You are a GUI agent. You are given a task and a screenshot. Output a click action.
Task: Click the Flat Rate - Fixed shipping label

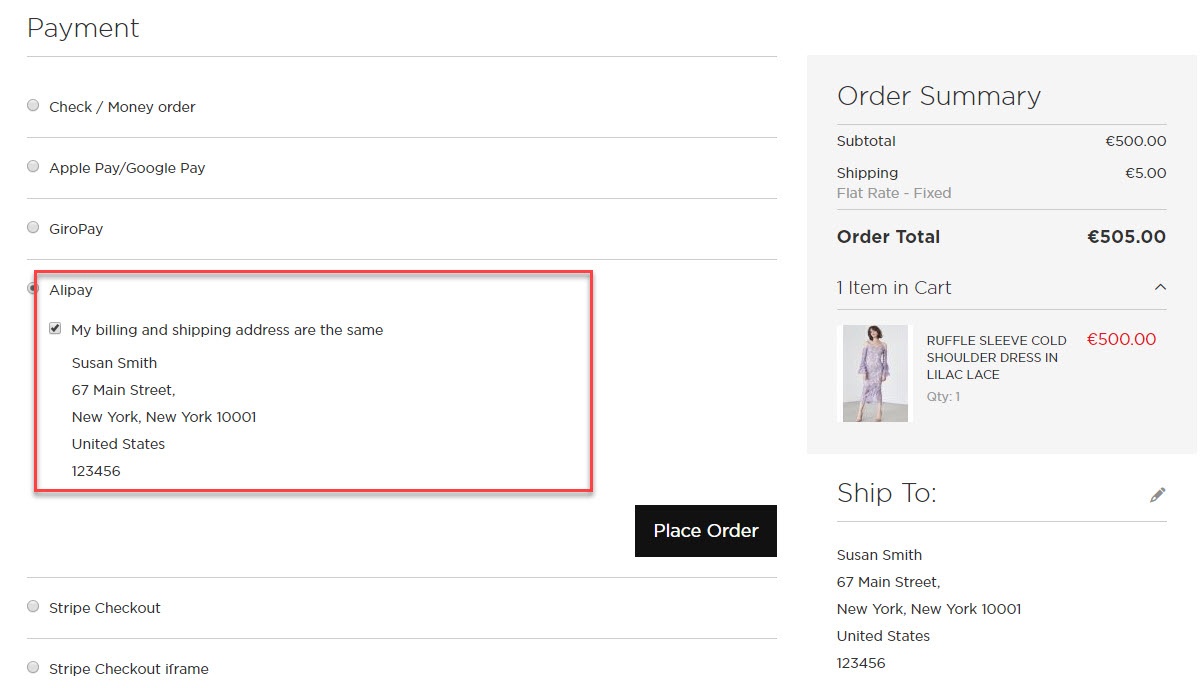(893, 193)
